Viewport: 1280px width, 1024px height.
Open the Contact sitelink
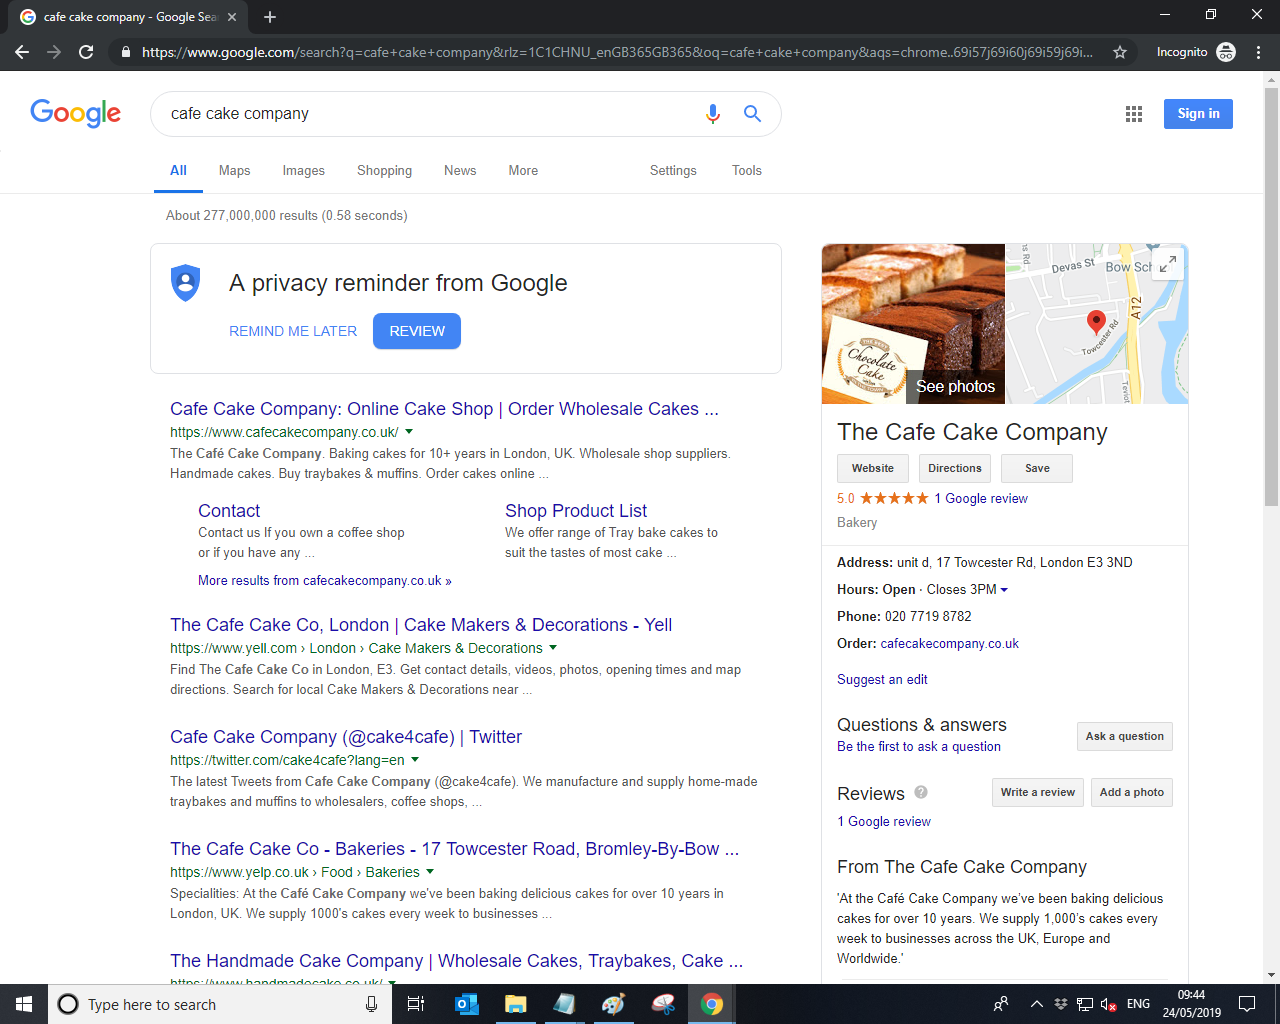coord(229,511)
